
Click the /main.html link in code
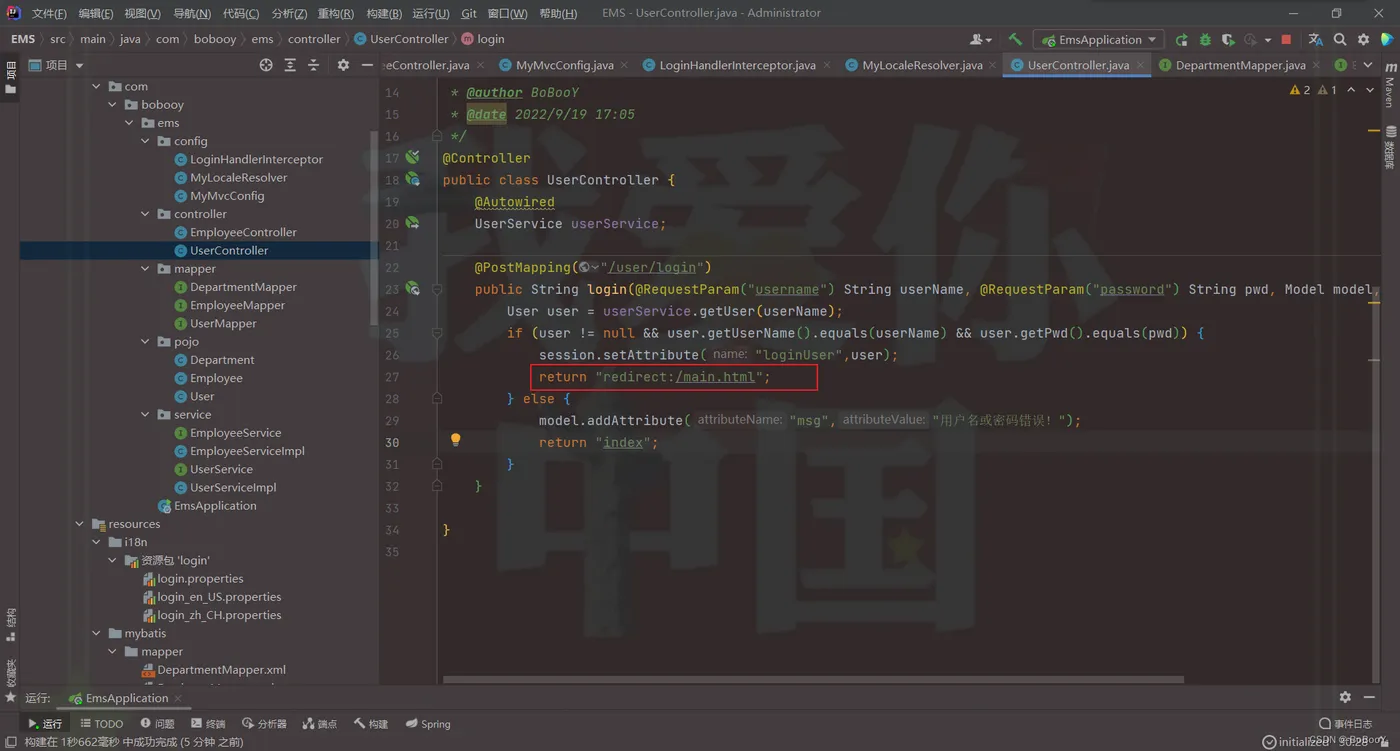point(715,377)
